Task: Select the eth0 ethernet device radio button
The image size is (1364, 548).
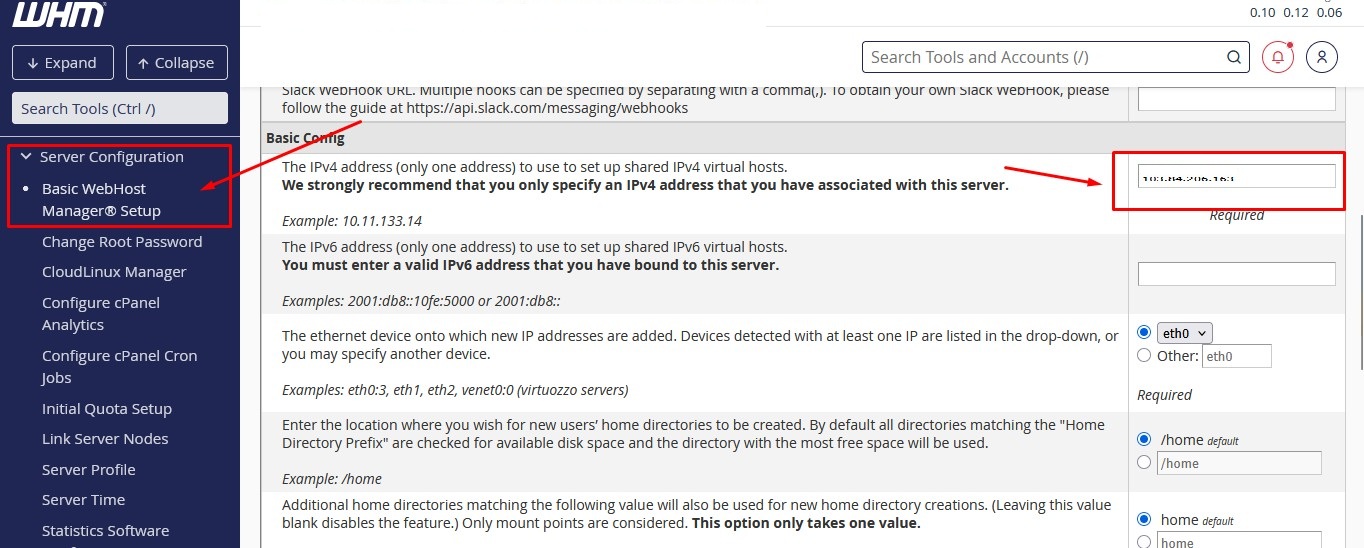Action: (x=1144, y=333)
